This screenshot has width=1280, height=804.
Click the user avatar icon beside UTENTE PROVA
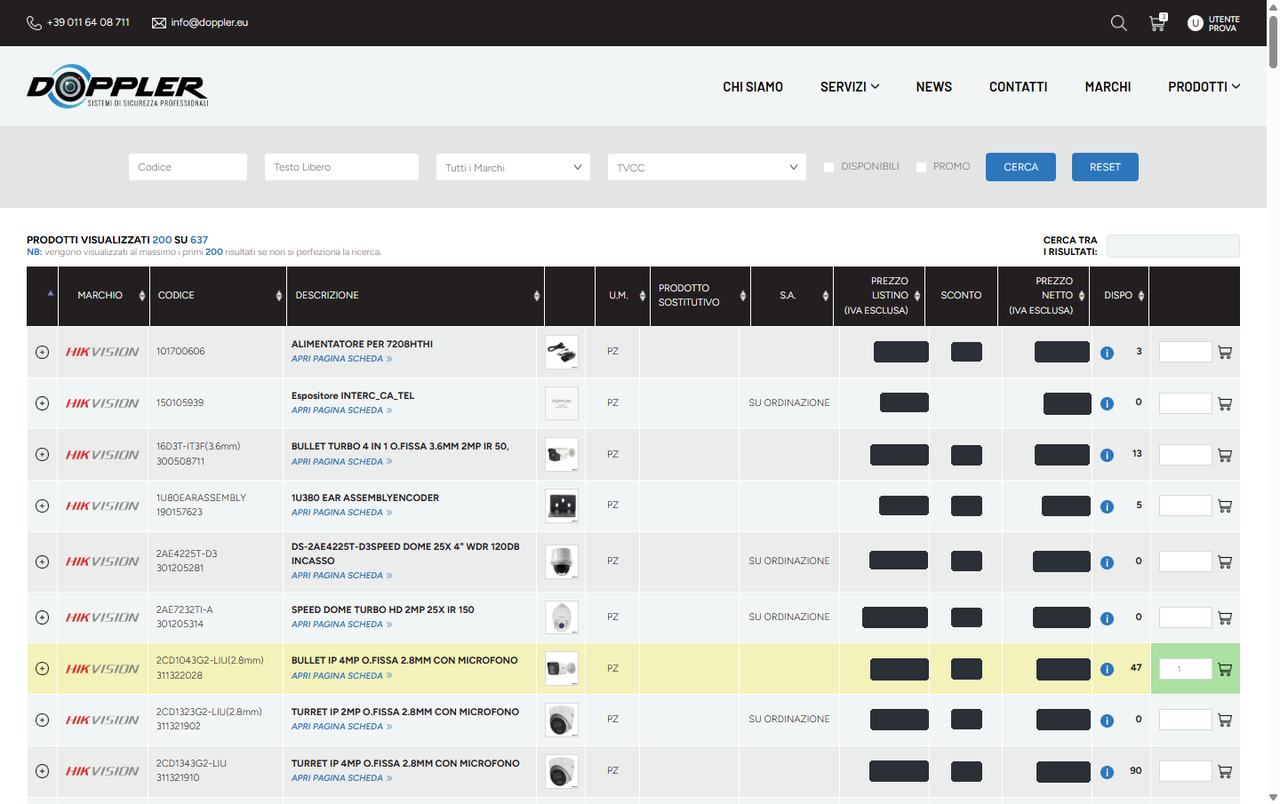[1195, 23]
